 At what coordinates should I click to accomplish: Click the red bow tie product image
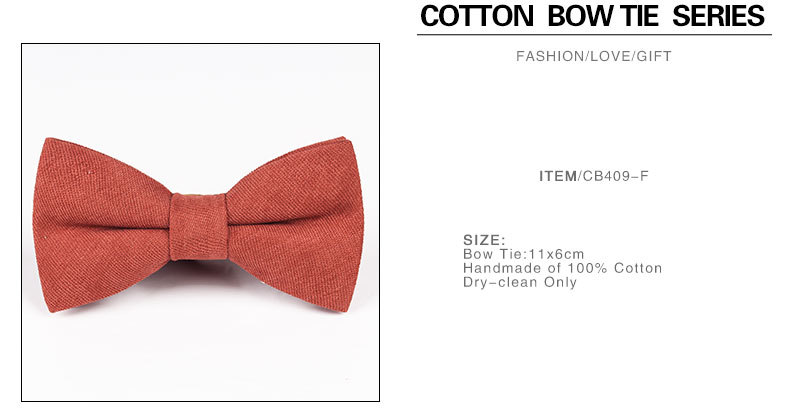click(x=200, y=222)
